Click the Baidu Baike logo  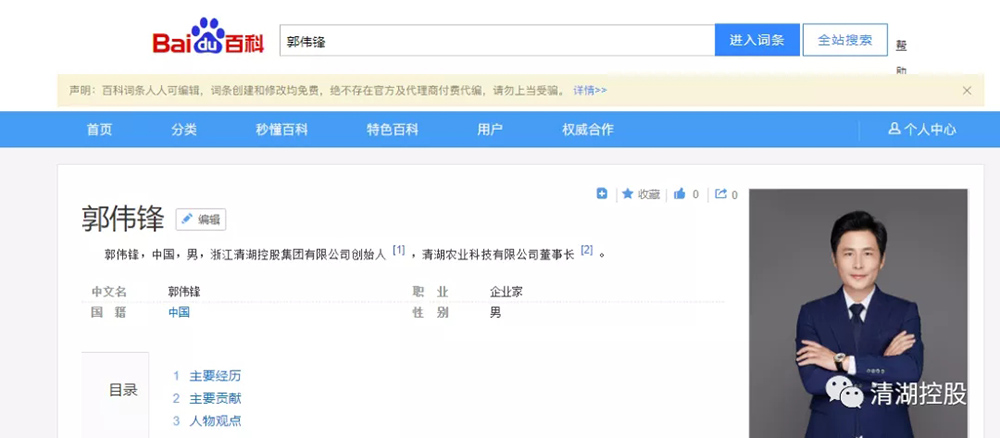pos(209,40)
